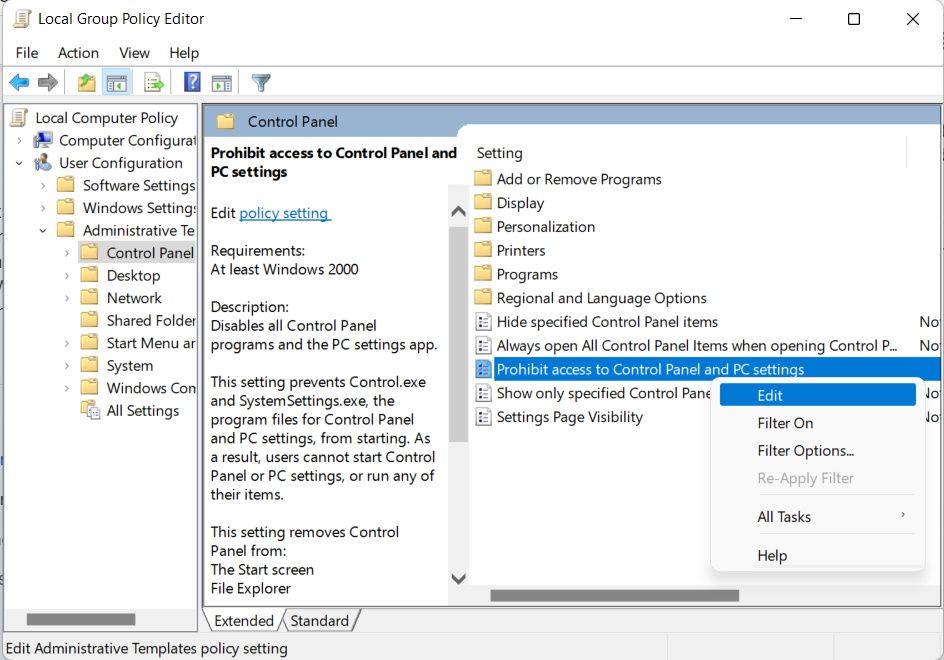Expand the Start Menu tree node
This screenshot has height=660, width=944.
tap(67, 343)
